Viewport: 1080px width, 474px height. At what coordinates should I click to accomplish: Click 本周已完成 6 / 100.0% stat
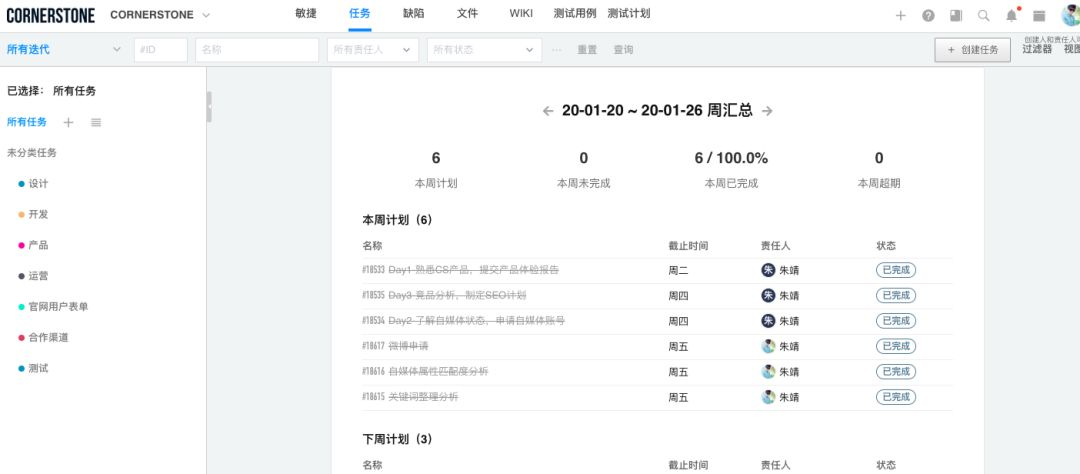731,158
